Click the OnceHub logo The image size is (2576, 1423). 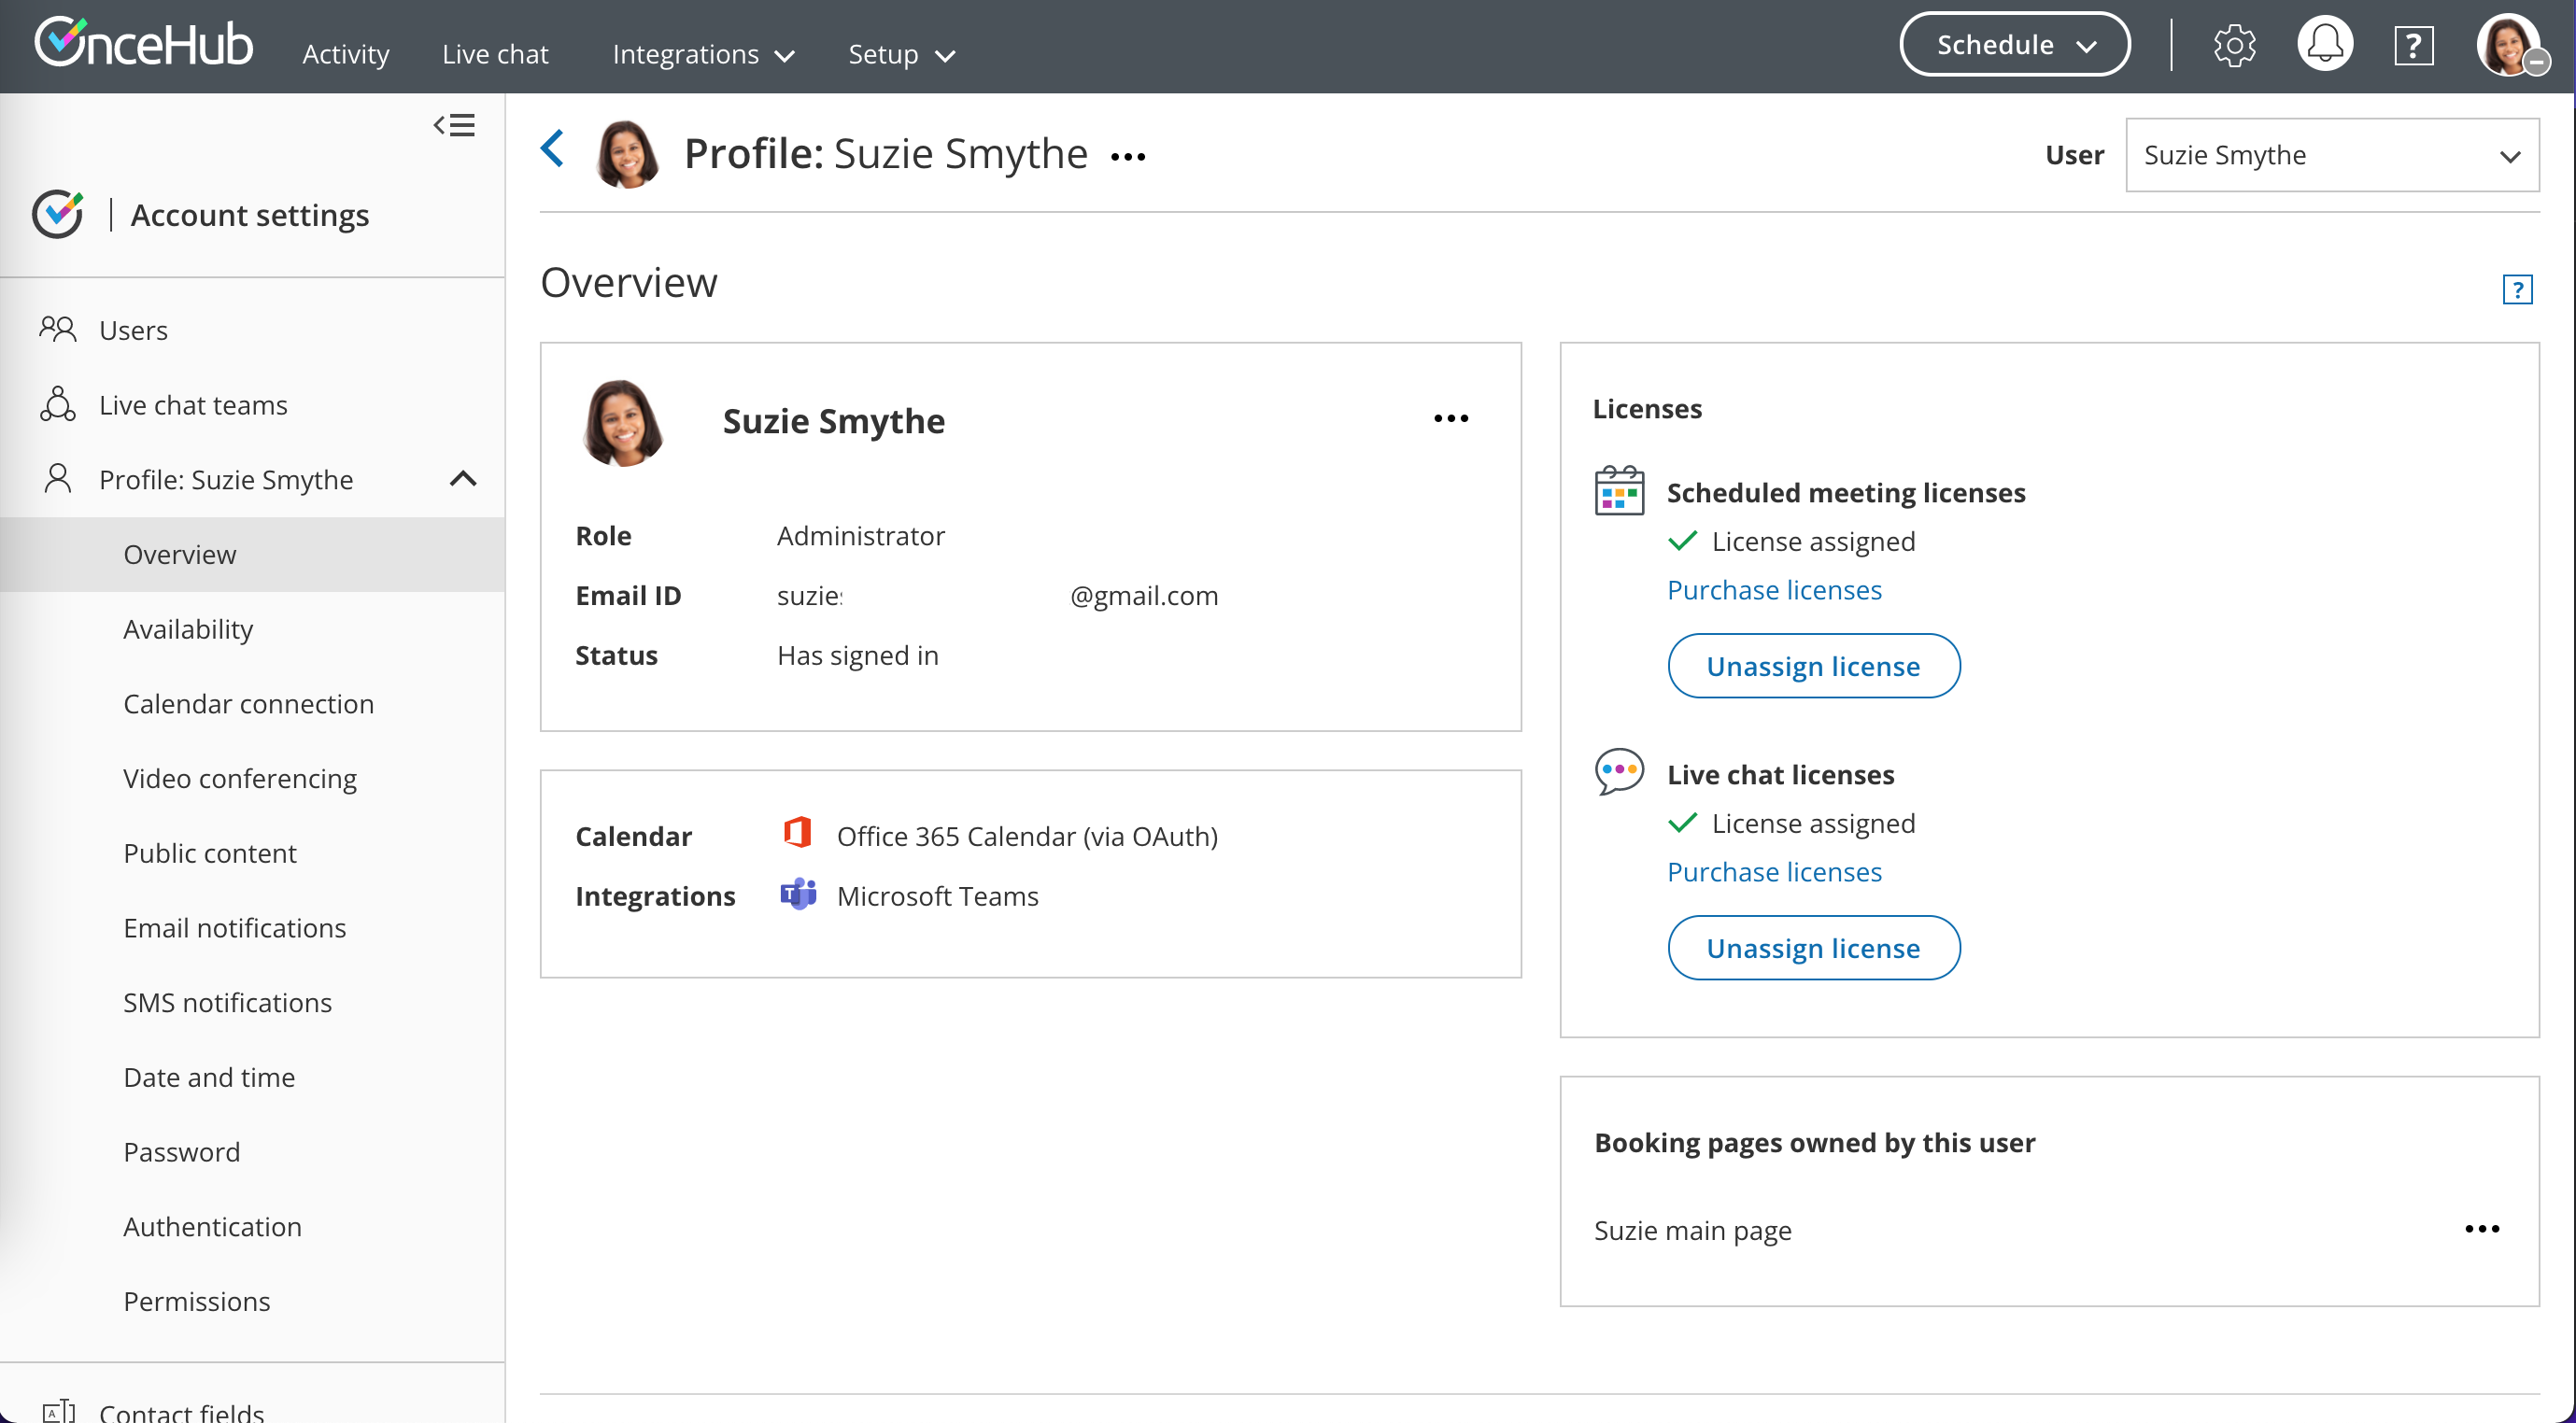143,46
